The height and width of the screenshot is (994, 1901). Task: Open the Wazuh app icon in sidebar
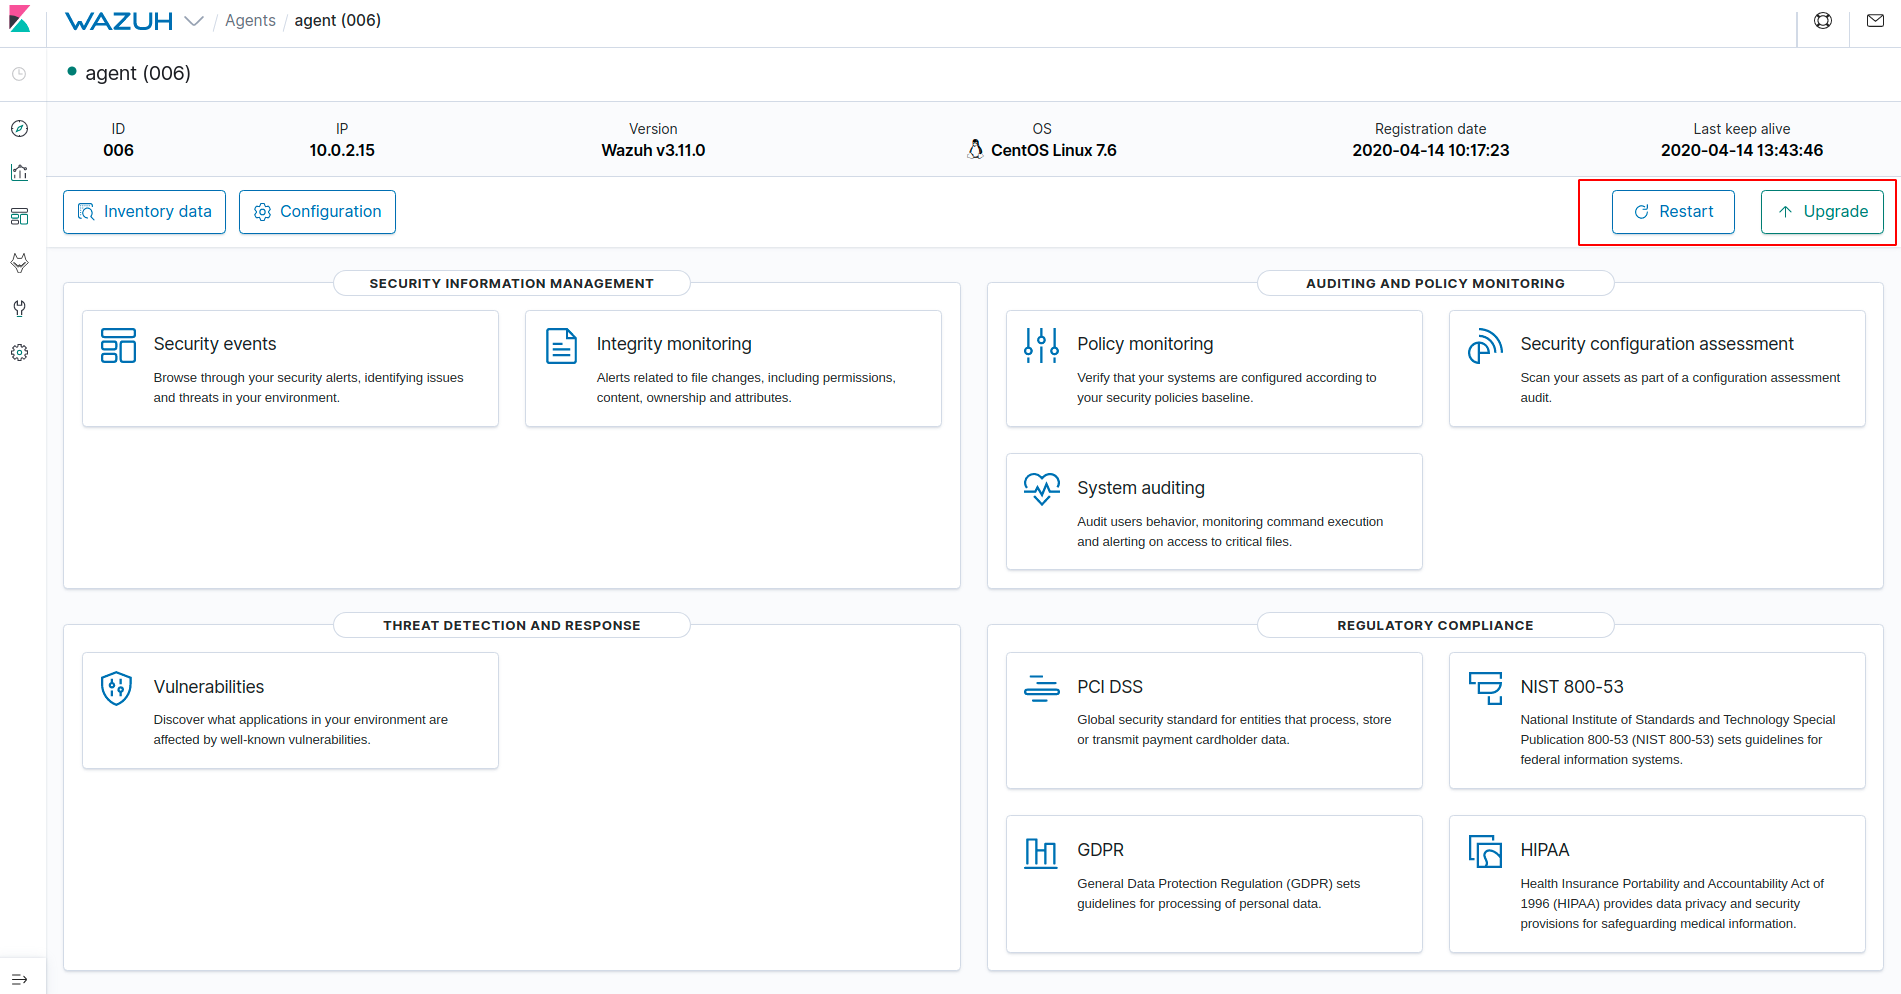[19, 263]
